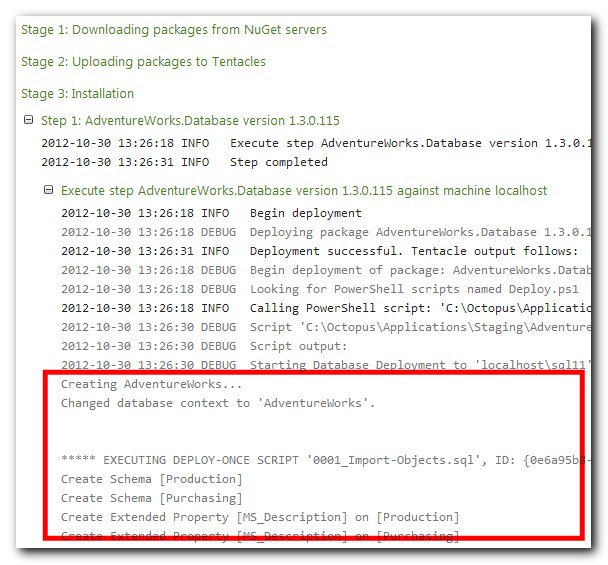Open Stage 1: Downloading packages from NuGet servers

pos(173,30)
